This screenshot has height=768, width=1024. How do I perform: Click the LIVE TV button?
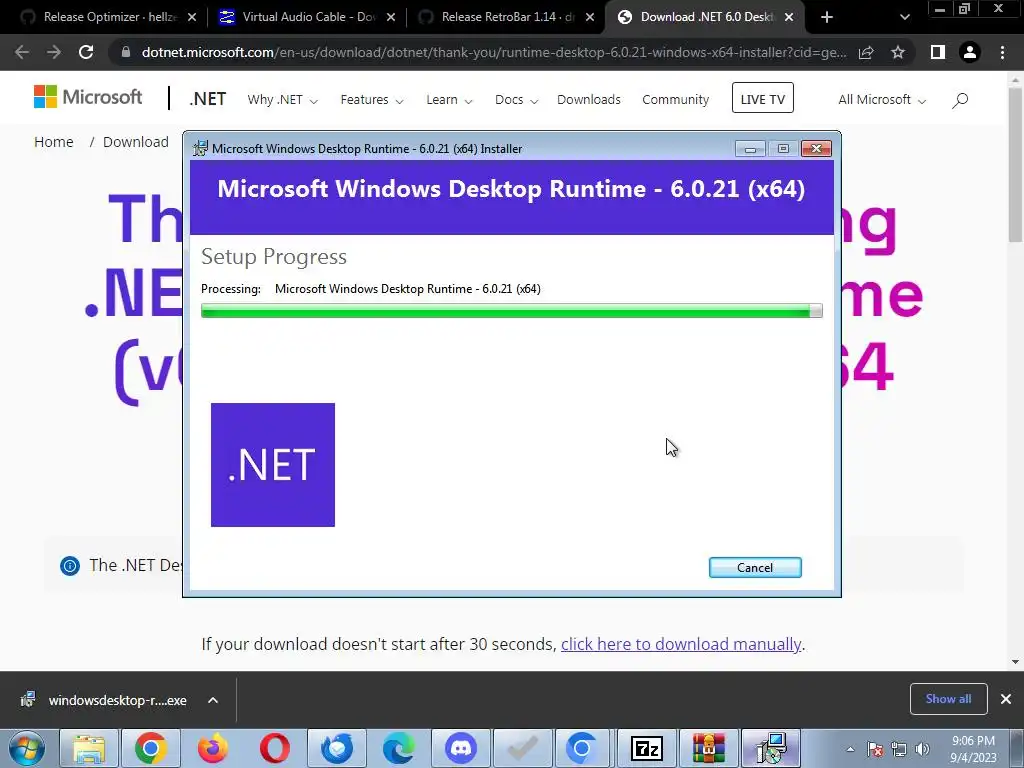tap(763, 98)
